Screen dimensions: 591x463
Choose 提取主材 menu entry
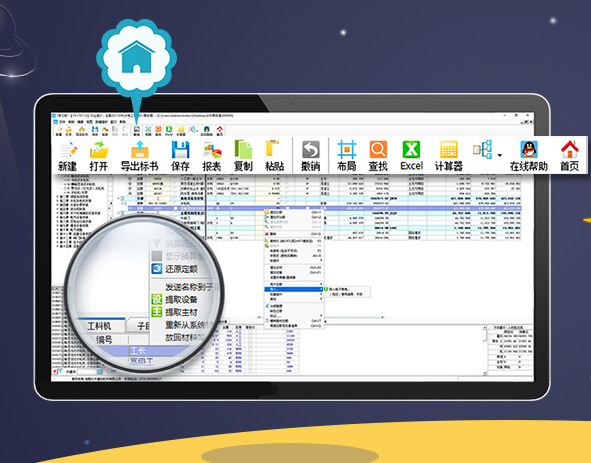(175, 312)
